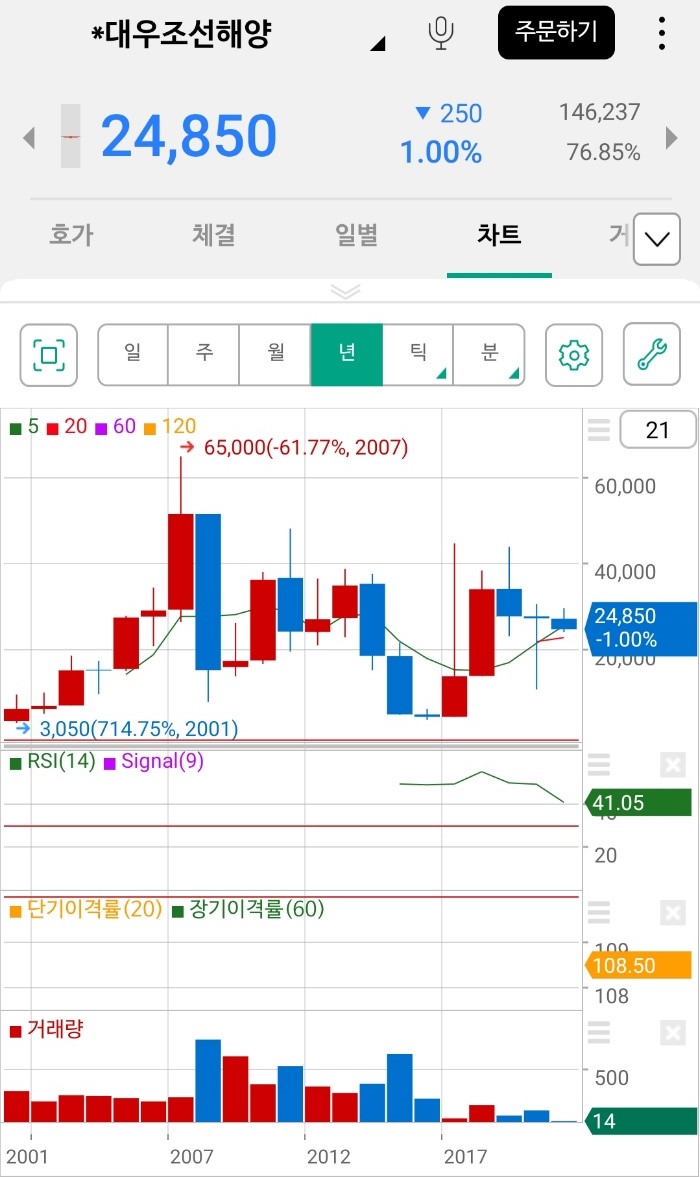
Task: Switch chart to 주 weekly period
Action: (x=204, y=355)
